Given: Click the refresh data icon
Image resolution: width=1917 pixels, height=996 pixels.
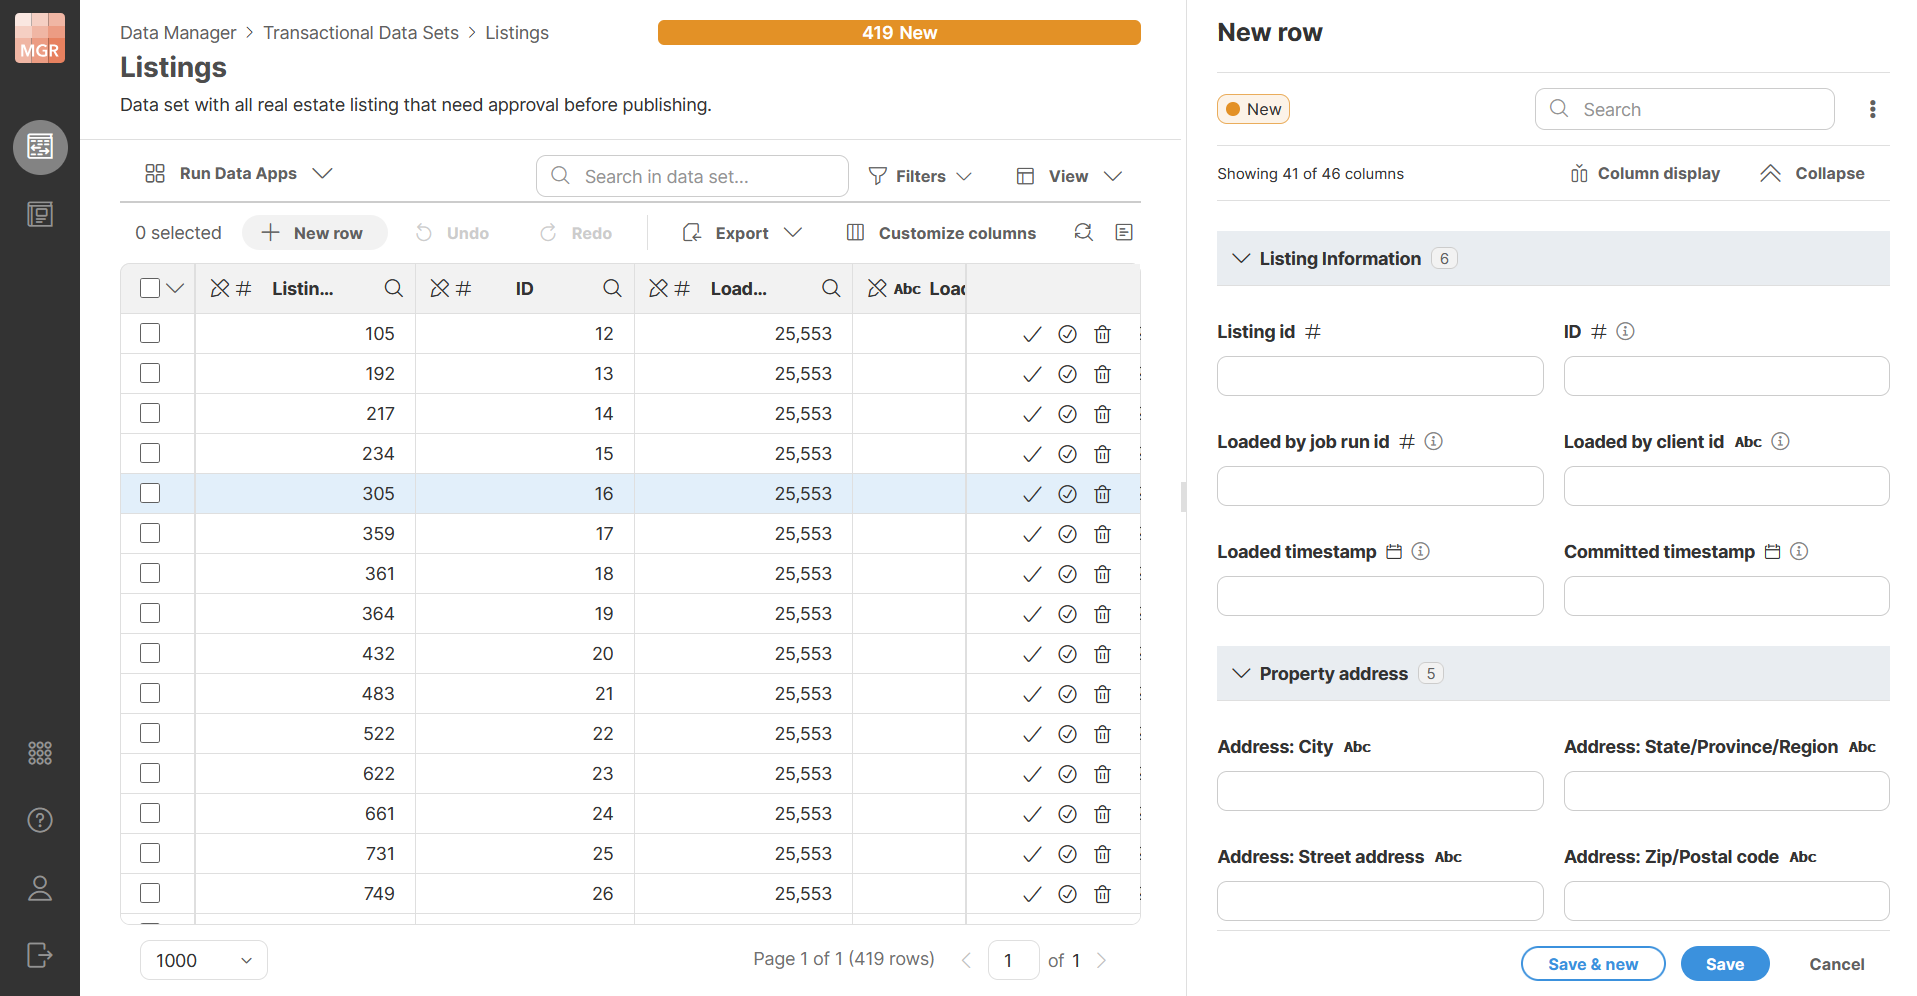Looking at the screenshot, I should [1083, 232].
